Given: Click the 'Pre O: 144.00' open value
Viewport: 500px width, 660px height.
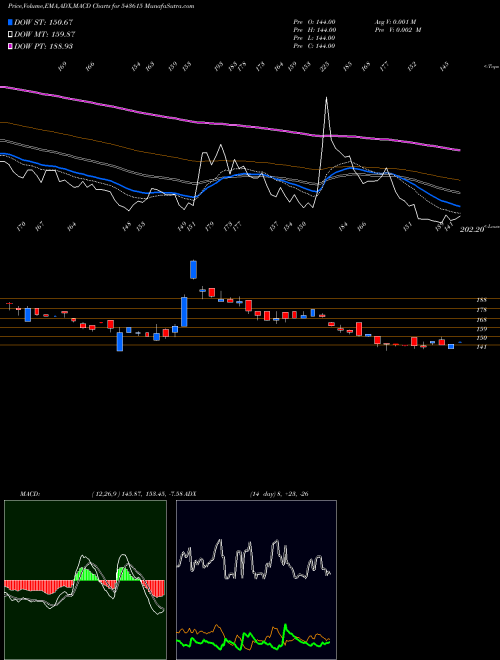Looking at the screenshot, I should click(x=314, y=22).
